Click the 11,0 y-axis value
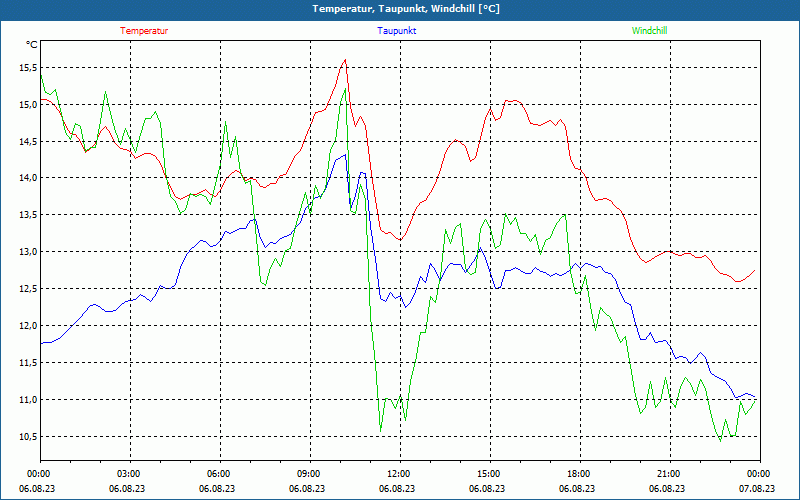 click(x=29, y=399)
